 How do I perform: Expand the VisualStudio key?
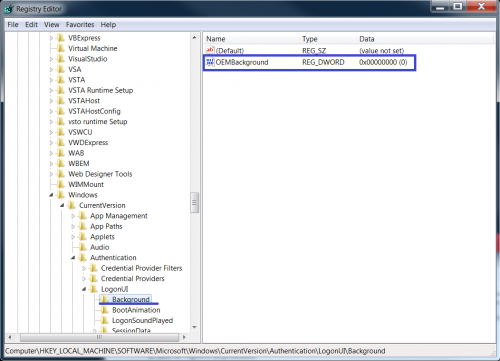tap(51, 59)
